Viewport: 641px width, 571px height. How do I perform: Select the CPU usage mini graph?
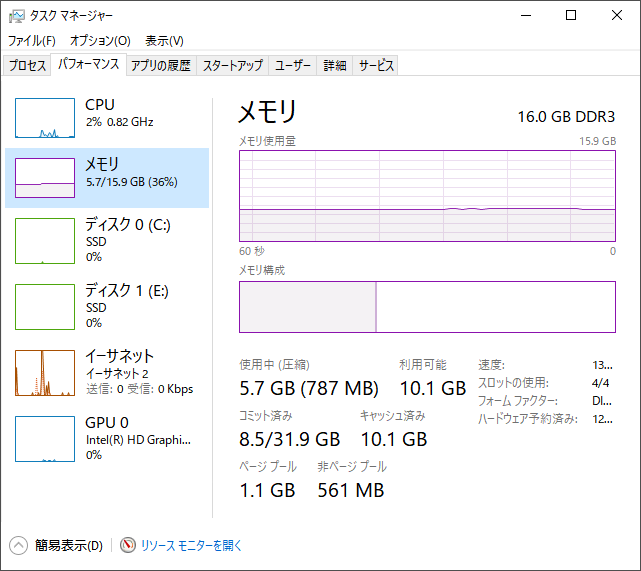click(45, 118)
